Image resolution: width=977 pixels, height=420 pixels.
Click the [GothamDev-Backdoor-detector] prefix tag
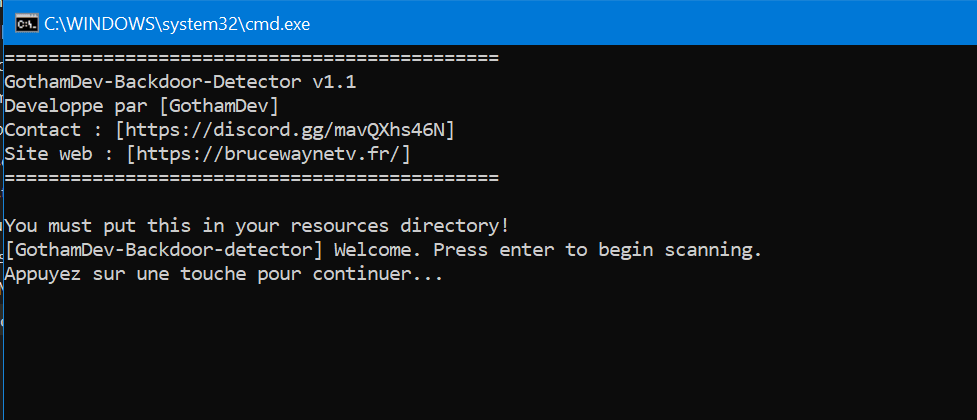[164, 249]
